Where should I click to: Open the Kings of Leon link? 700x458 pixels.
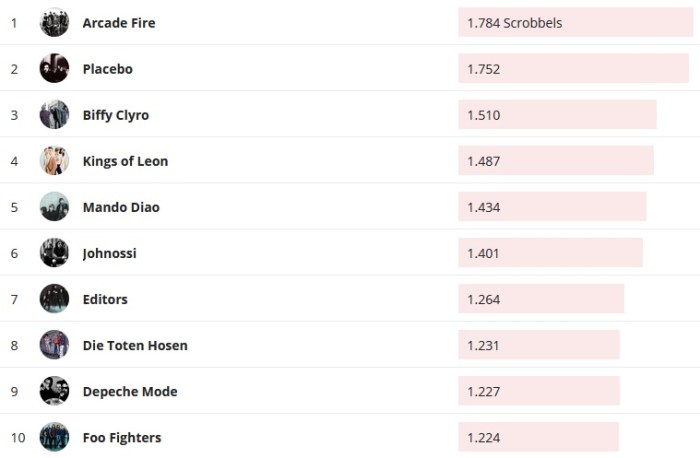click(x=125, y=161)
